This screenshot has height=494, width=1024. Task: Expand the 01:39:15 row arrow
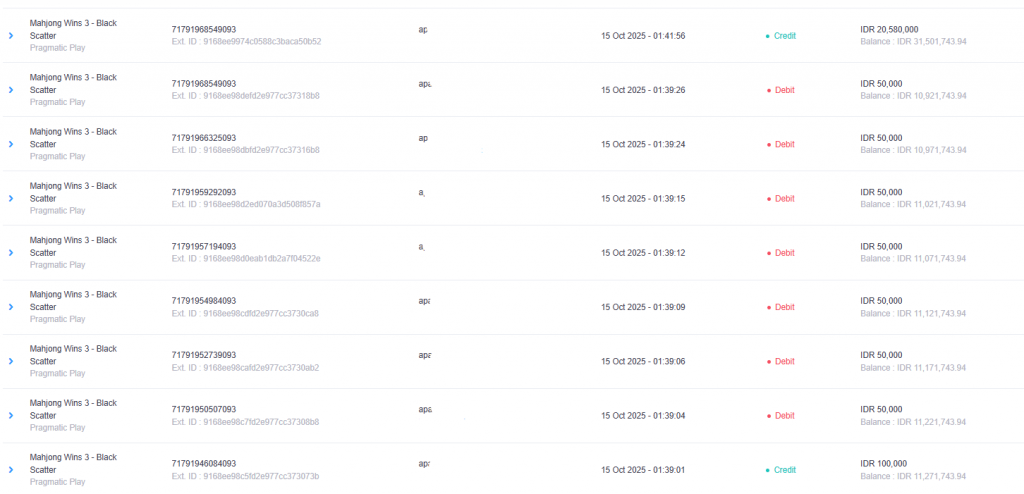(11, 198)
